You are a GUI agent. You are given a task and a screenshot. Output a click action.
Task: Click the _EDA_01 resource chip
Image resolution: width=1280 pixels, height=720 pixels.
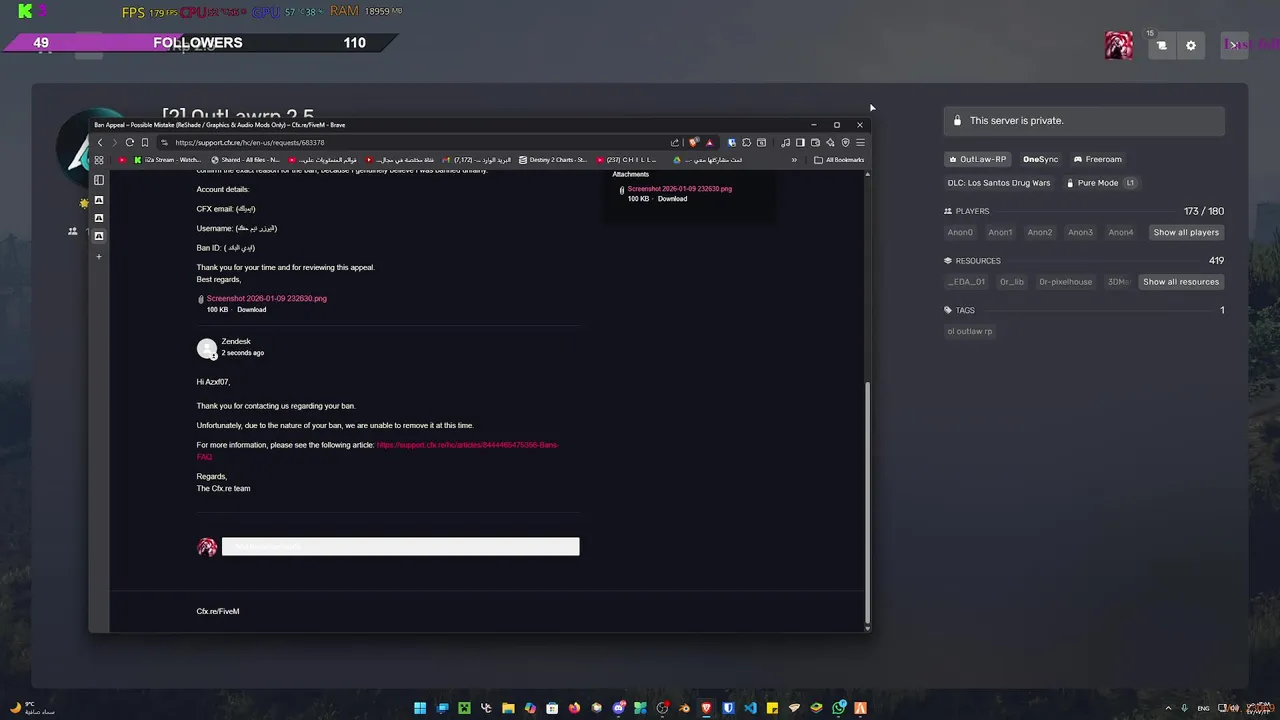tap(966, 282)
